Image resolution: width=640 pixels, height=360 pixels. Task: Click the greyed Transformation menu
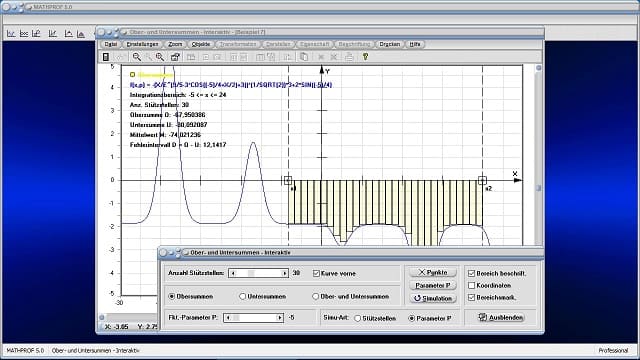[x=238, y=44]
